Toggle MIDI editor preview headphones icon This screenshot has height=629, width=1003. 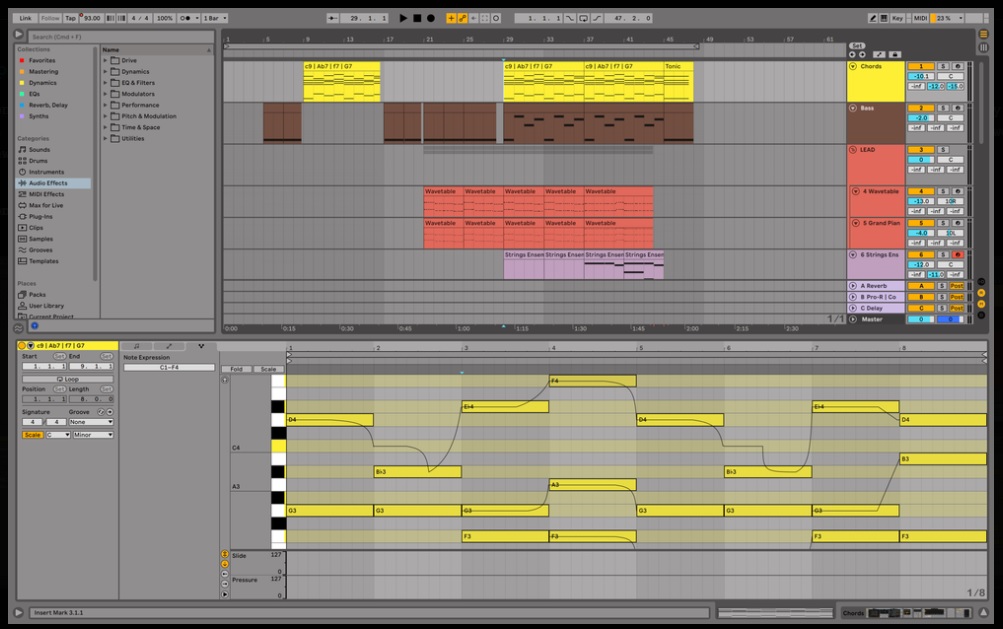click(225, 379)
